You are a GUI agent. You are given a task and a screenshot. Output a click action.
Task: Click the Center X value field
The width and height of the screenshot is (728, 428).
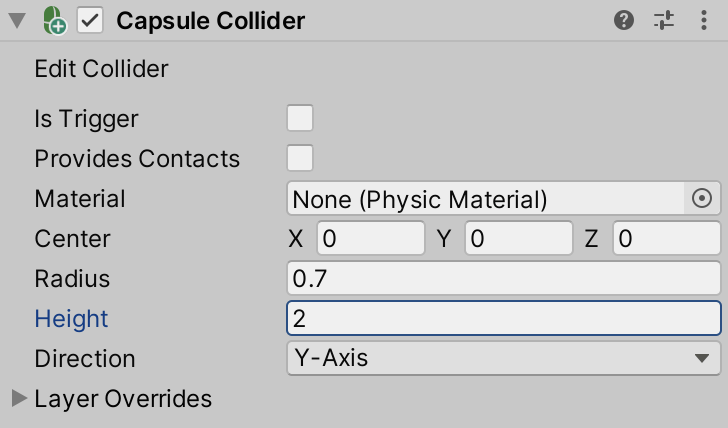point(371,239)
